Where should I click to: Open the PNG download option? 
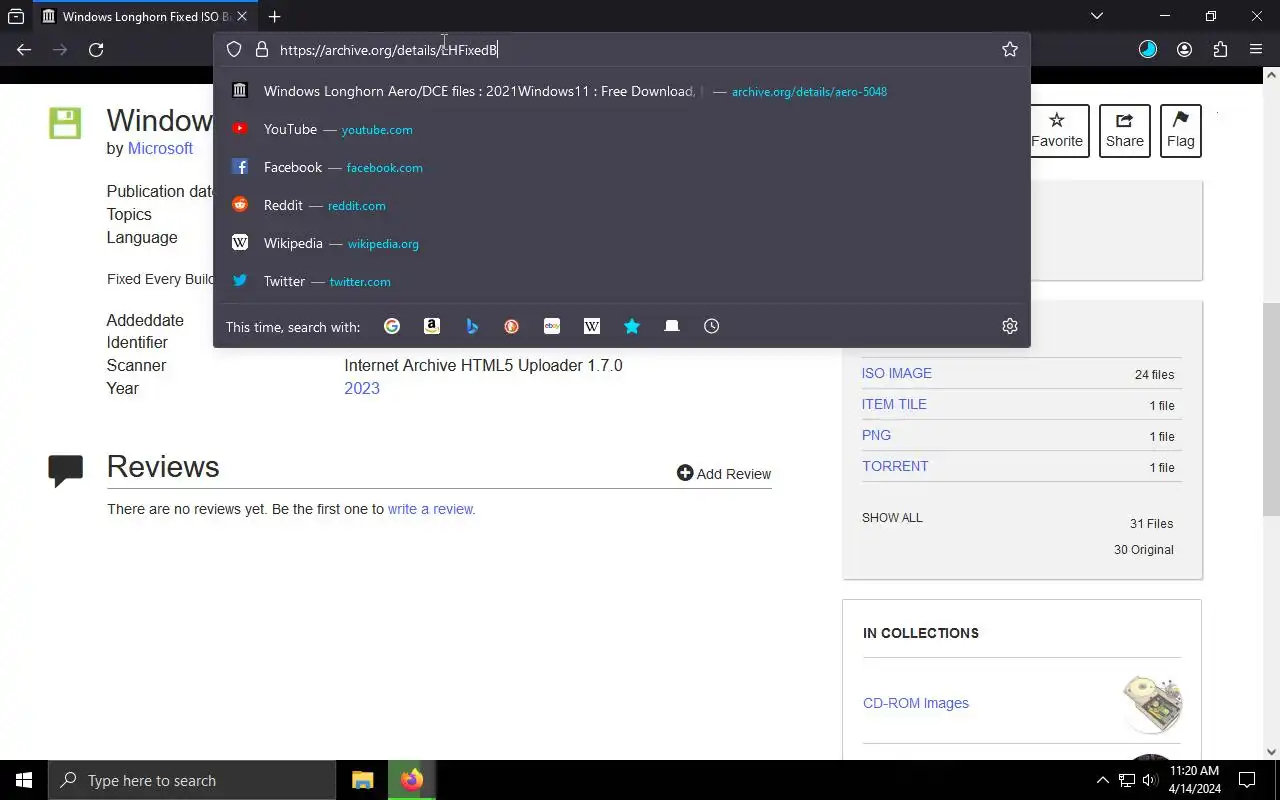(x=876, y=435)
